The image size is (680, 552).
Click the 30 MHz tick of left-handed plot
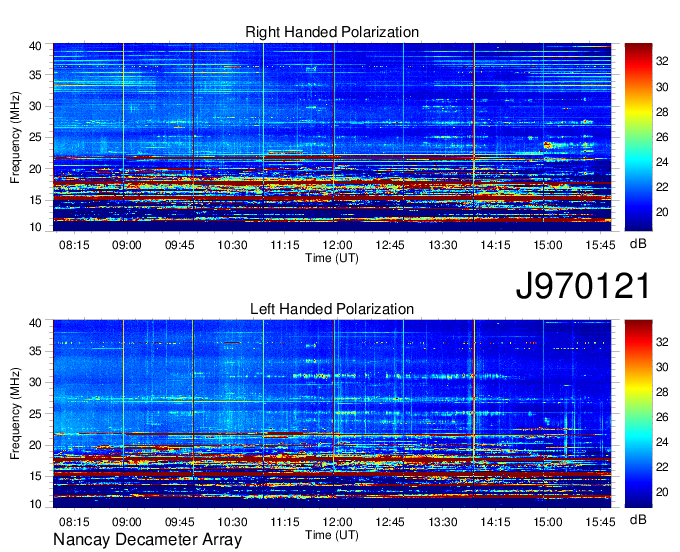click(x=36, y=383)
